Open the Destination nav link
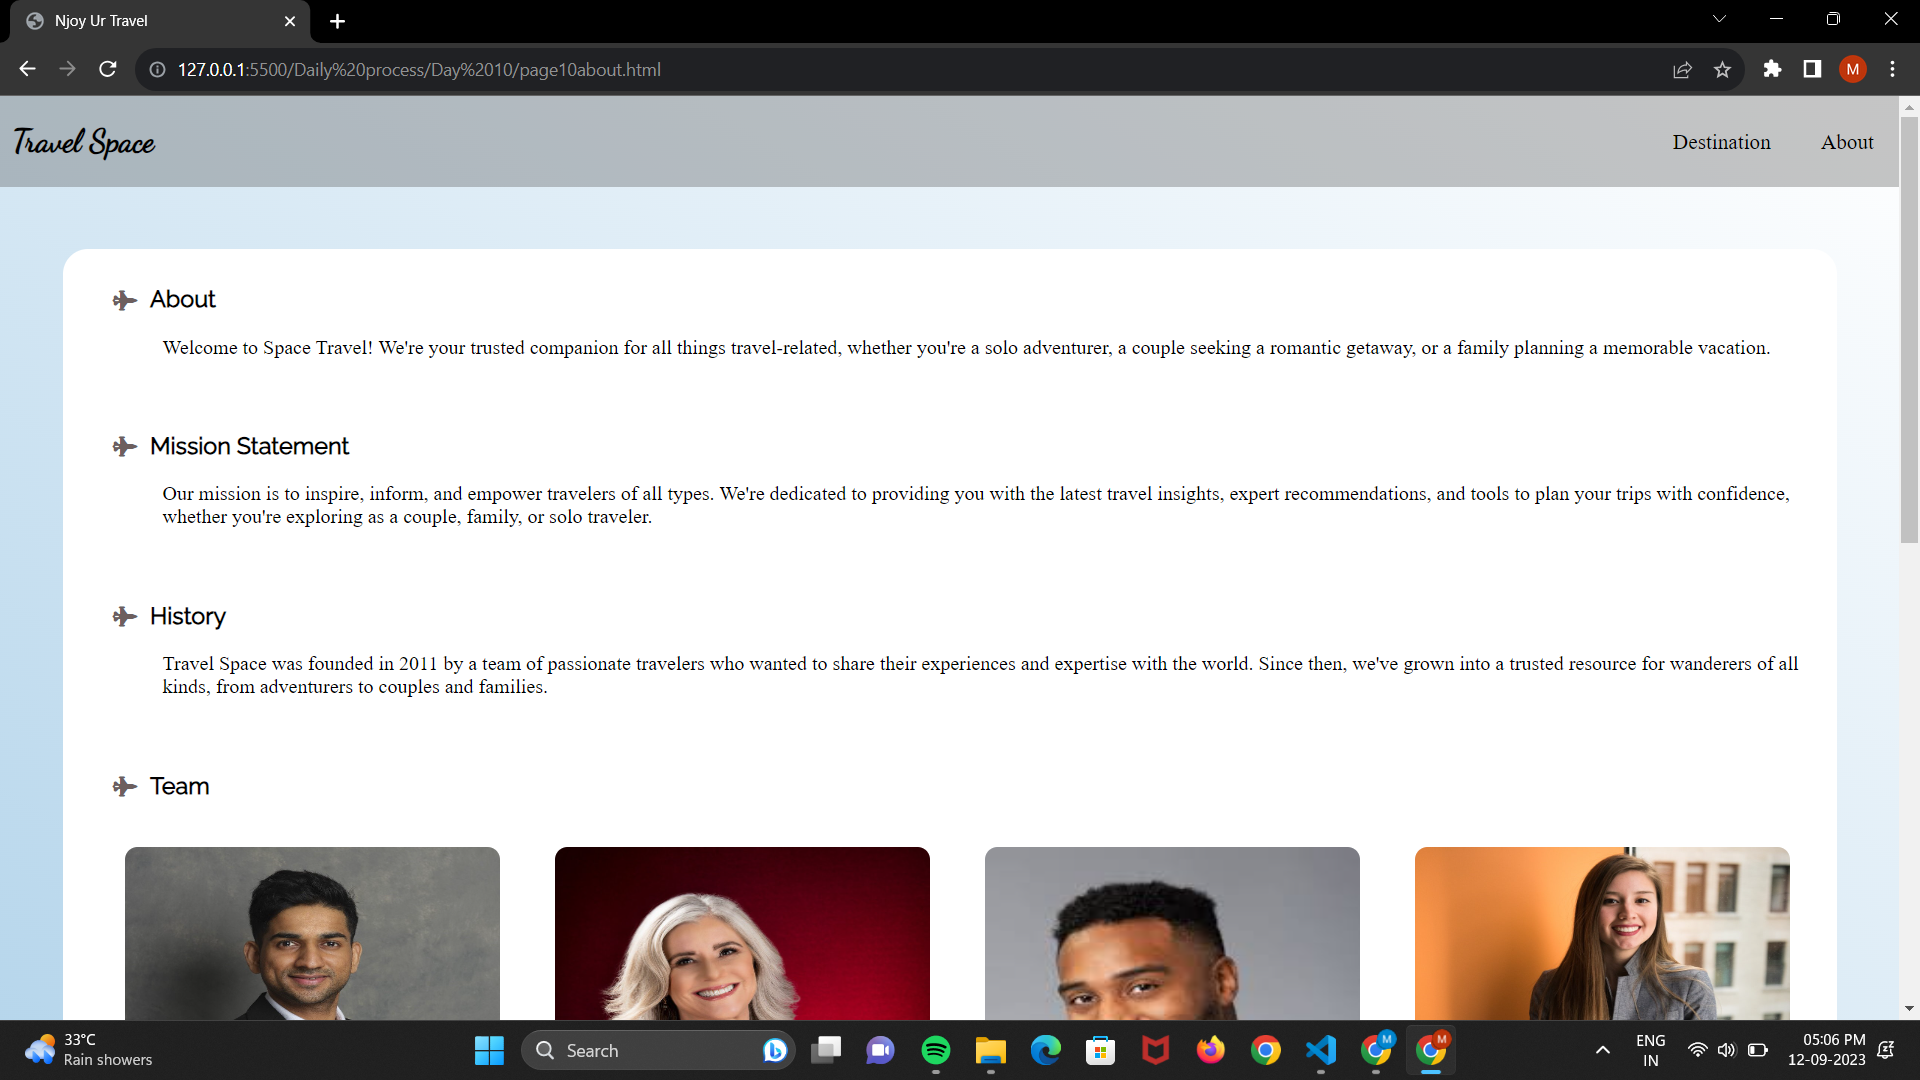 [x=1721, y=142]
